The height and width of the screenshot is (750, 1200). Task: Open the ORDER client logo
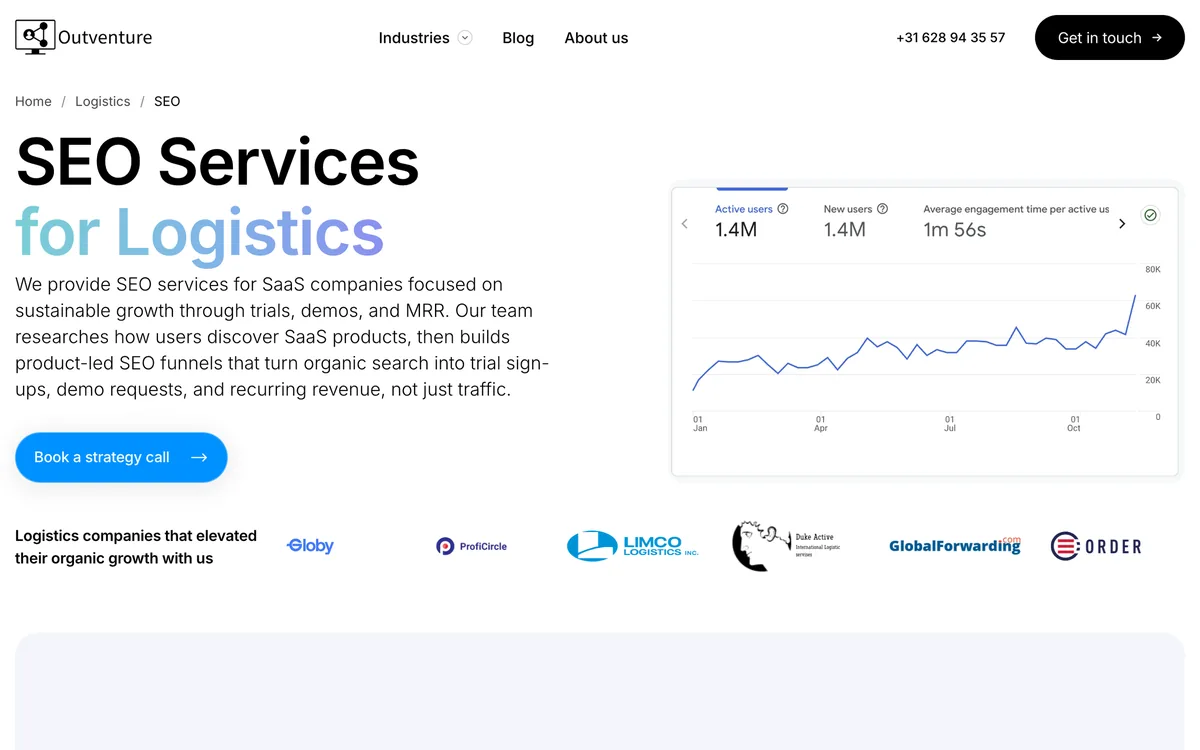point(1096,546)
